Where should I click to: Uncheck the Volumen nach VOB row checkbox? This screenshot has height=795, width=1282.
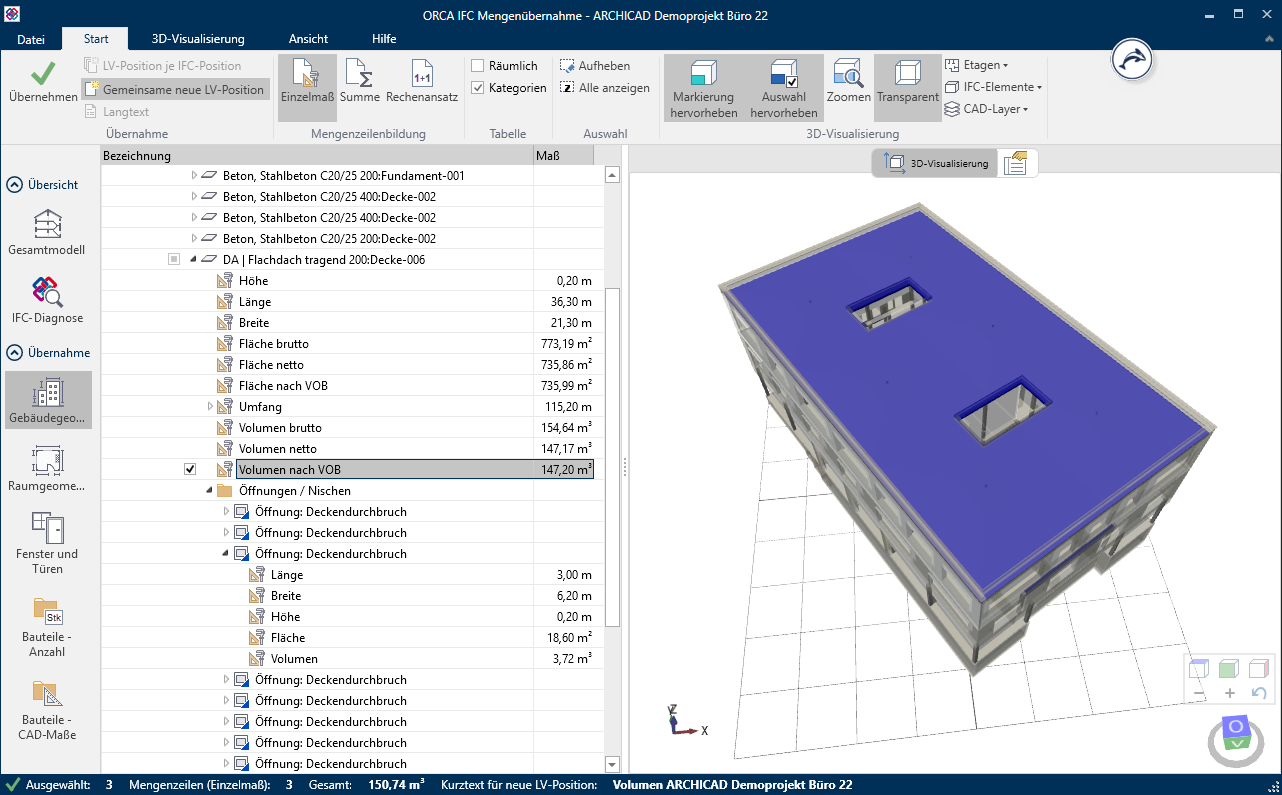click(190, 470)
